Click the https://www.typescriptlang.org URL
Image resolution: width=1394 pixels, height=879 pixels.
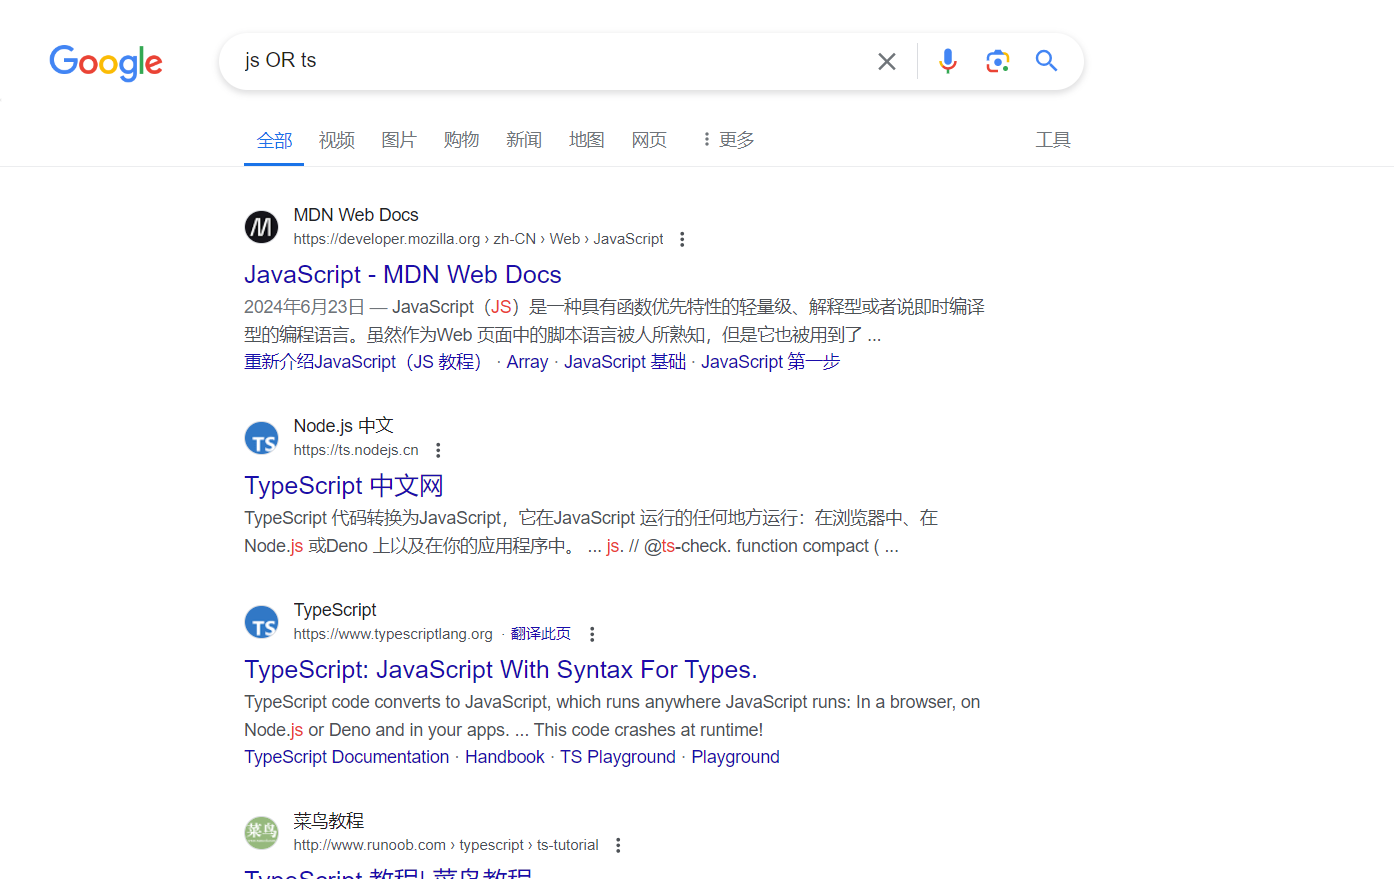[x=393, y=634]
